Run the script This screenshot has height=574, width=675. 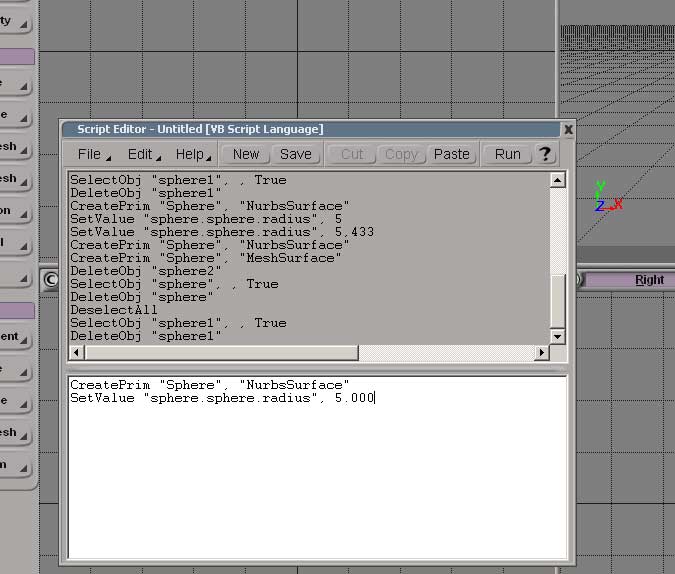[507, 154]
